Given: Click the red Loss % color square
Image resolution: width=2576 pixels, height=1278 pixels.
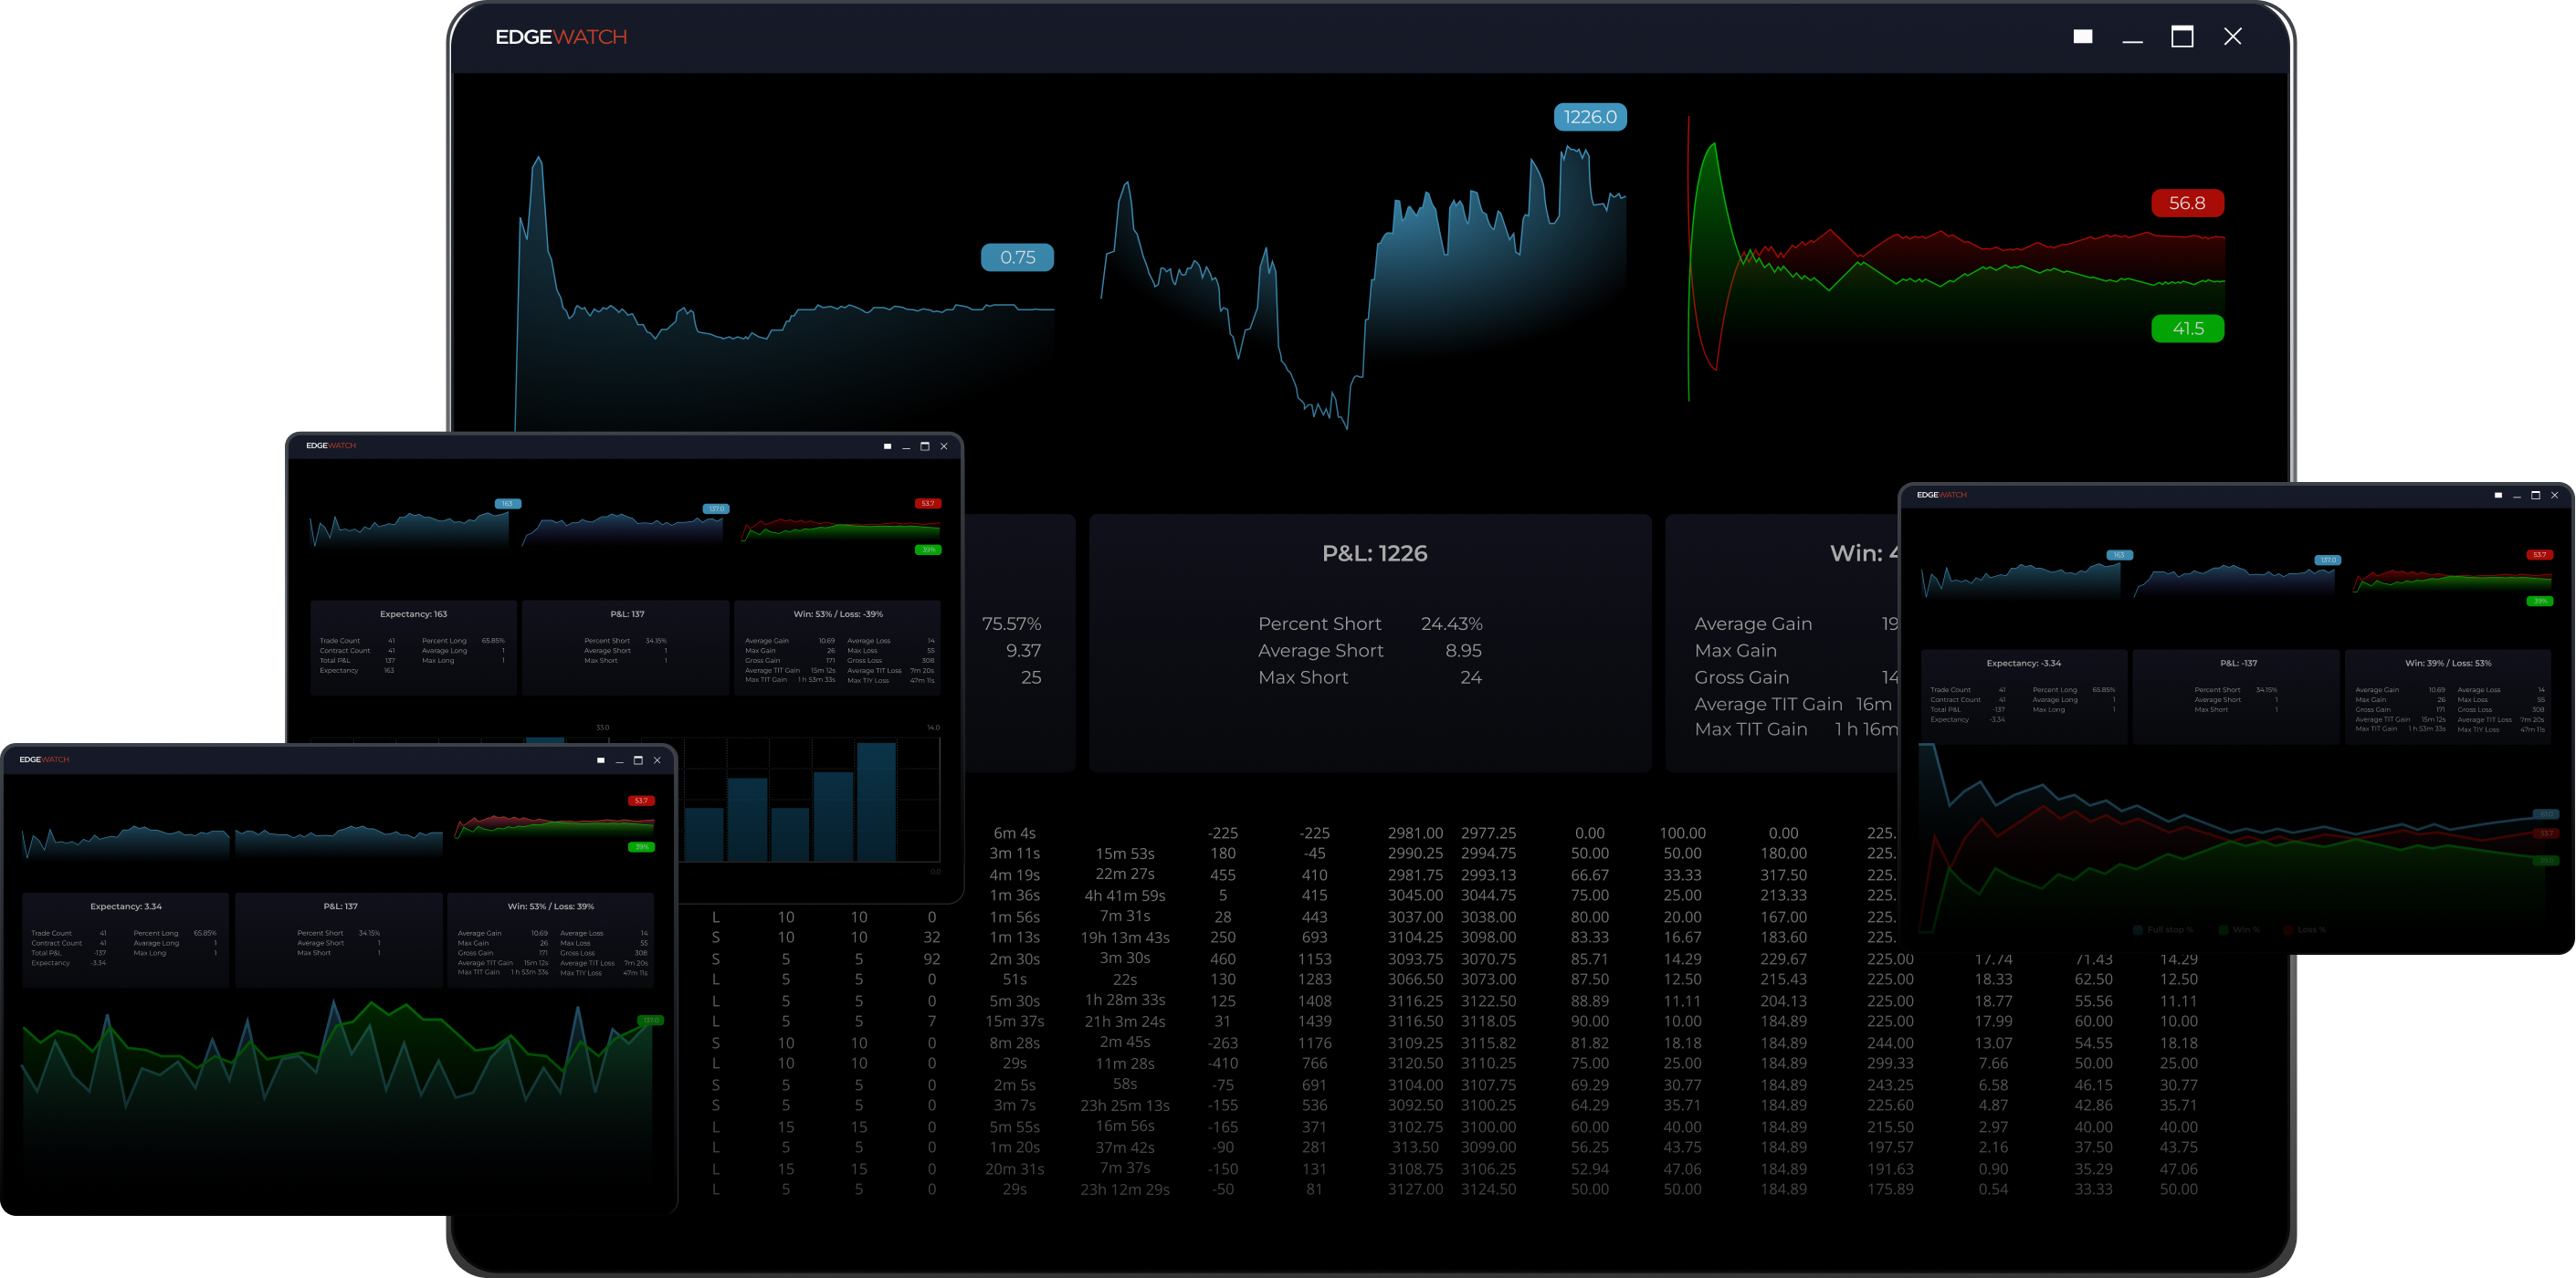Looking at the screenshot, I should point(2289,929).
